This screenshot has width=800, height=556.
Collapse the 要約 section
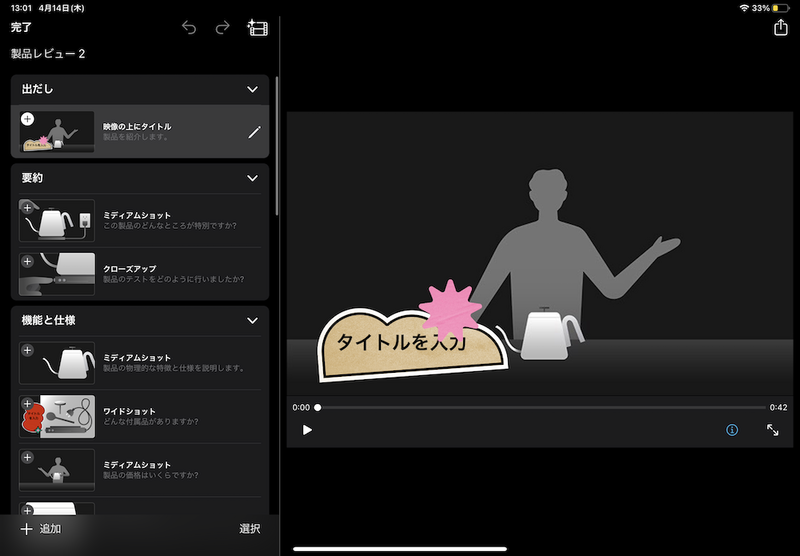coord(252,178)
